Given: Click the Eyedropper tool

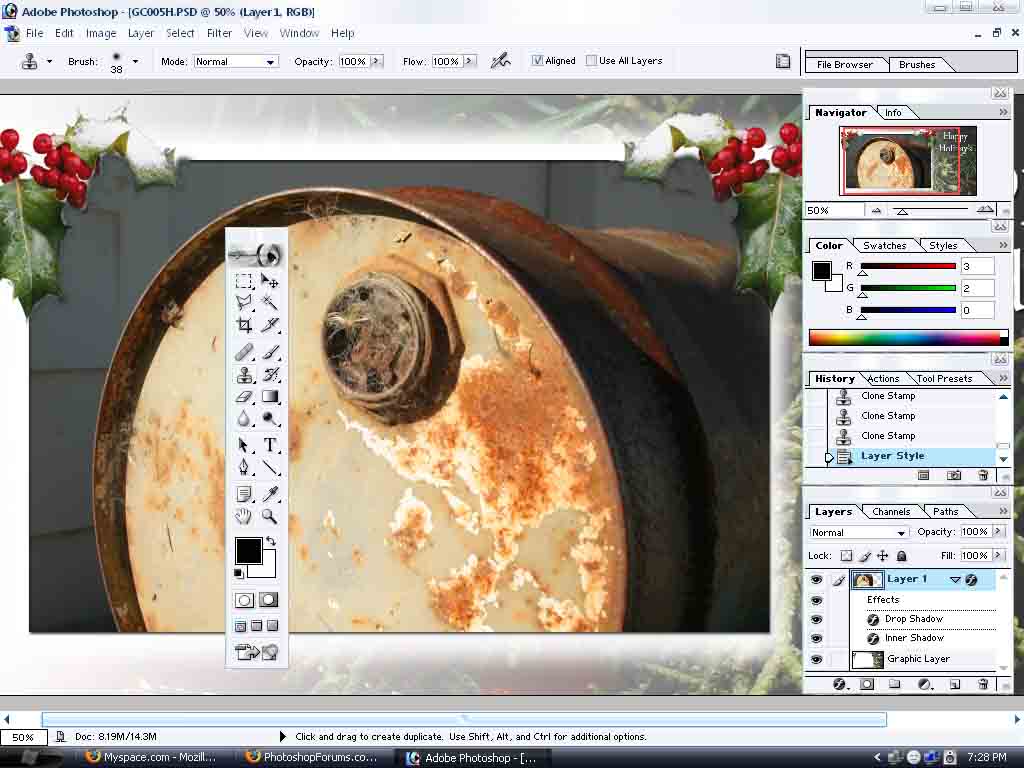Looking at the screenshot, I should coord(270,494).
